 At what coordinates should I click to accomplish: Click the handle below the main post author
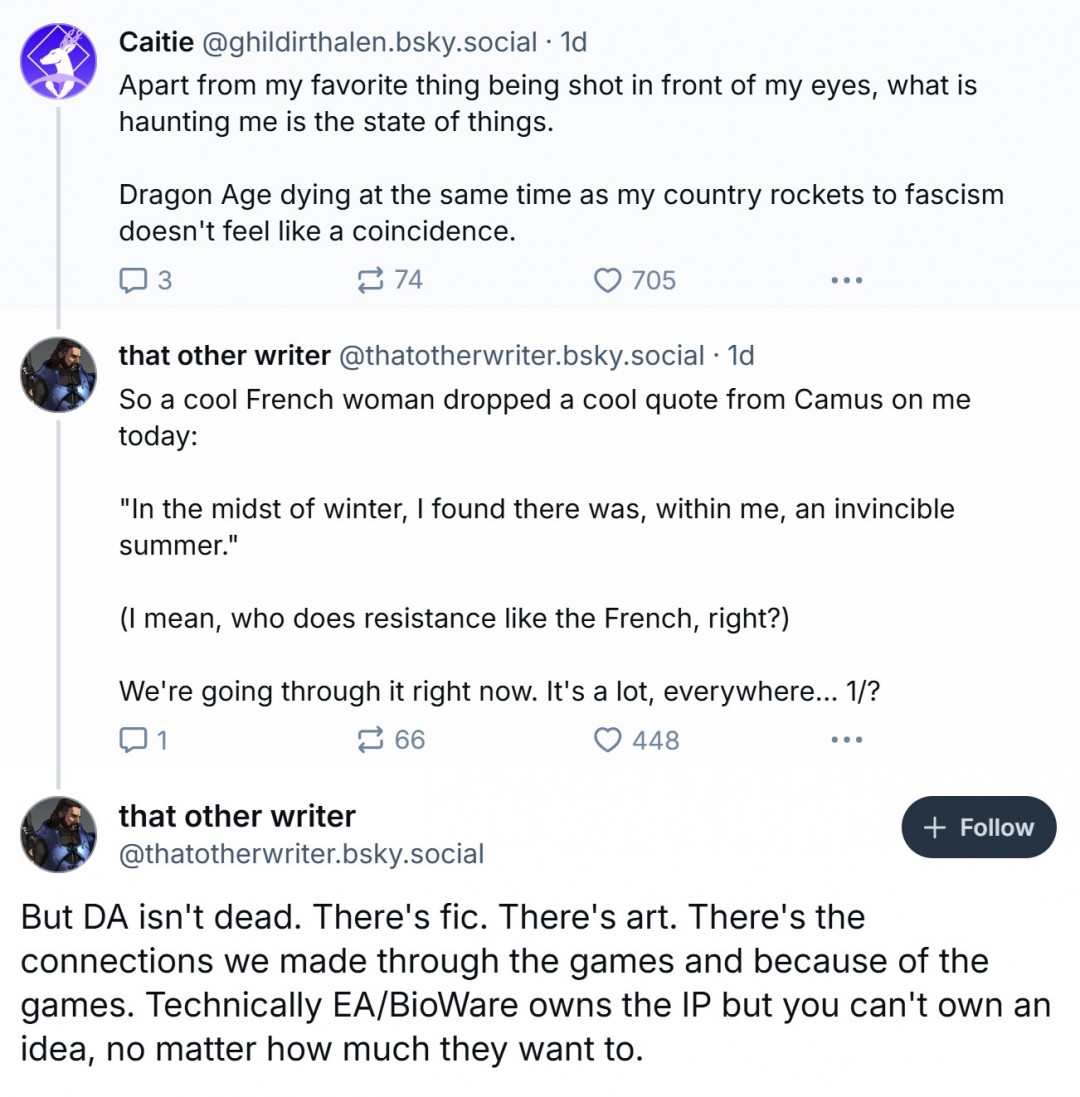pyautogui.click(x=301, y=854)
